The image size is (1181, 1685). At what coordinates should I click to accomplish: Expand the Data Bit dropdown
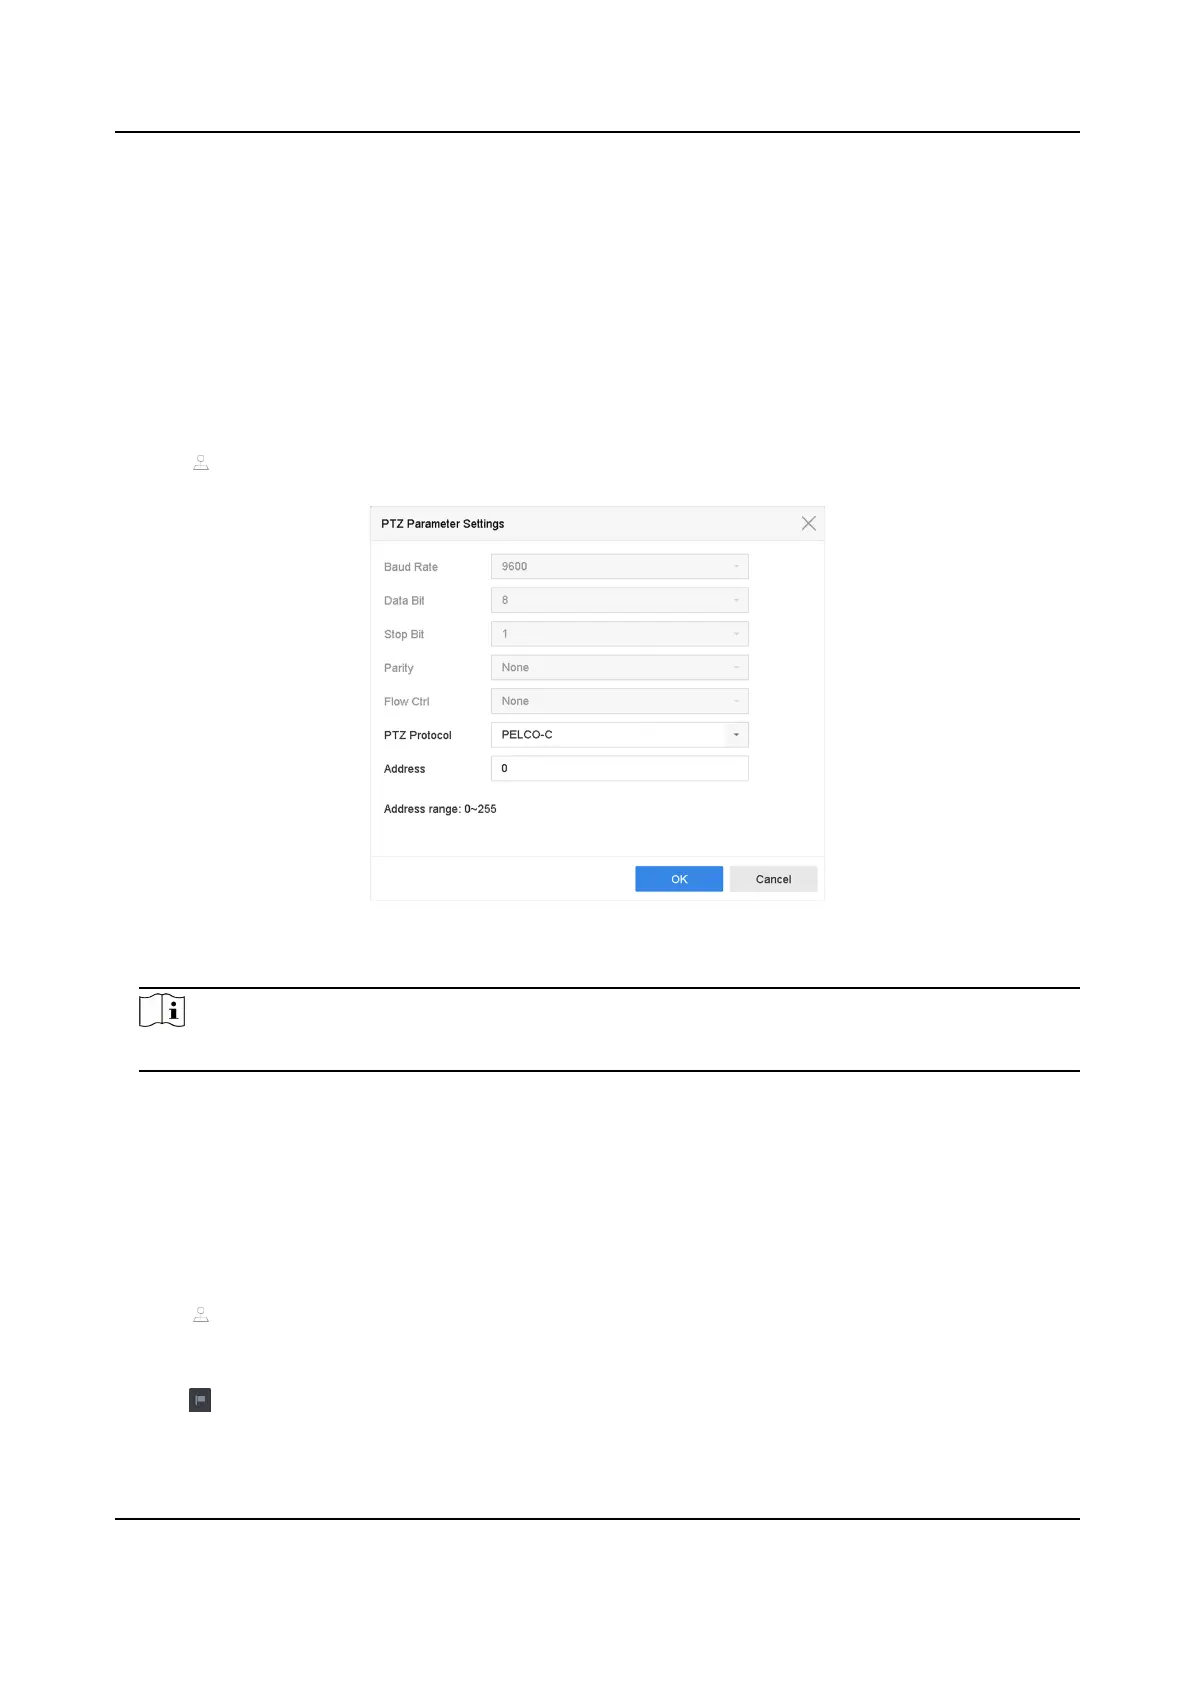(619, 600)
